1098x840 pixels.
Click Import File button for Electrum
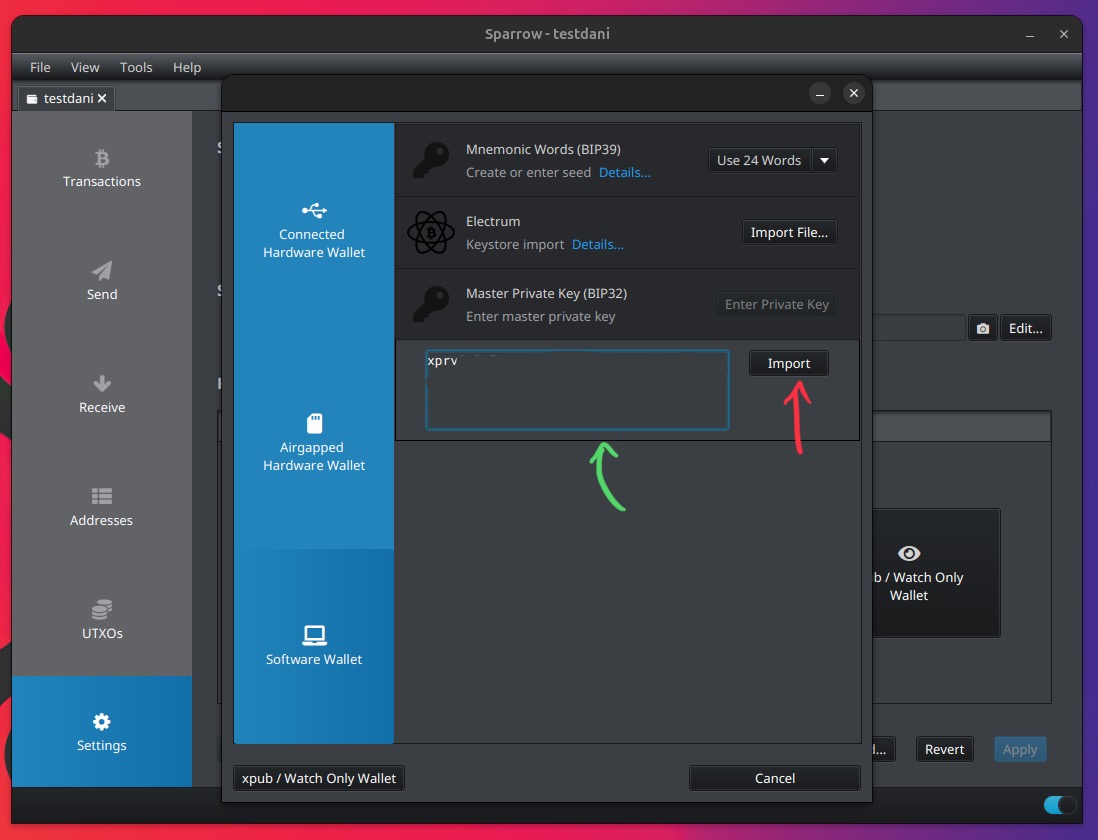coord(788,232)
